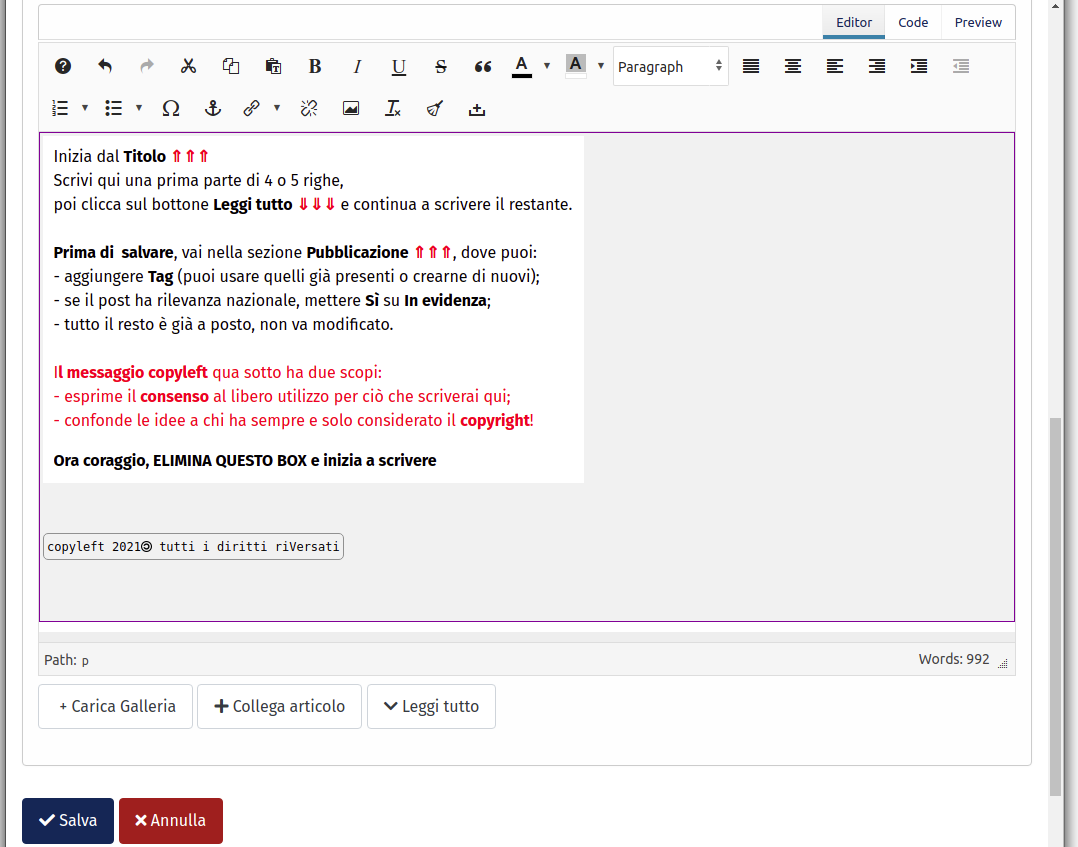The image size is (1078, 847).
Task: Cut selection with scissors icon
Action: click(x=188, y=67)
